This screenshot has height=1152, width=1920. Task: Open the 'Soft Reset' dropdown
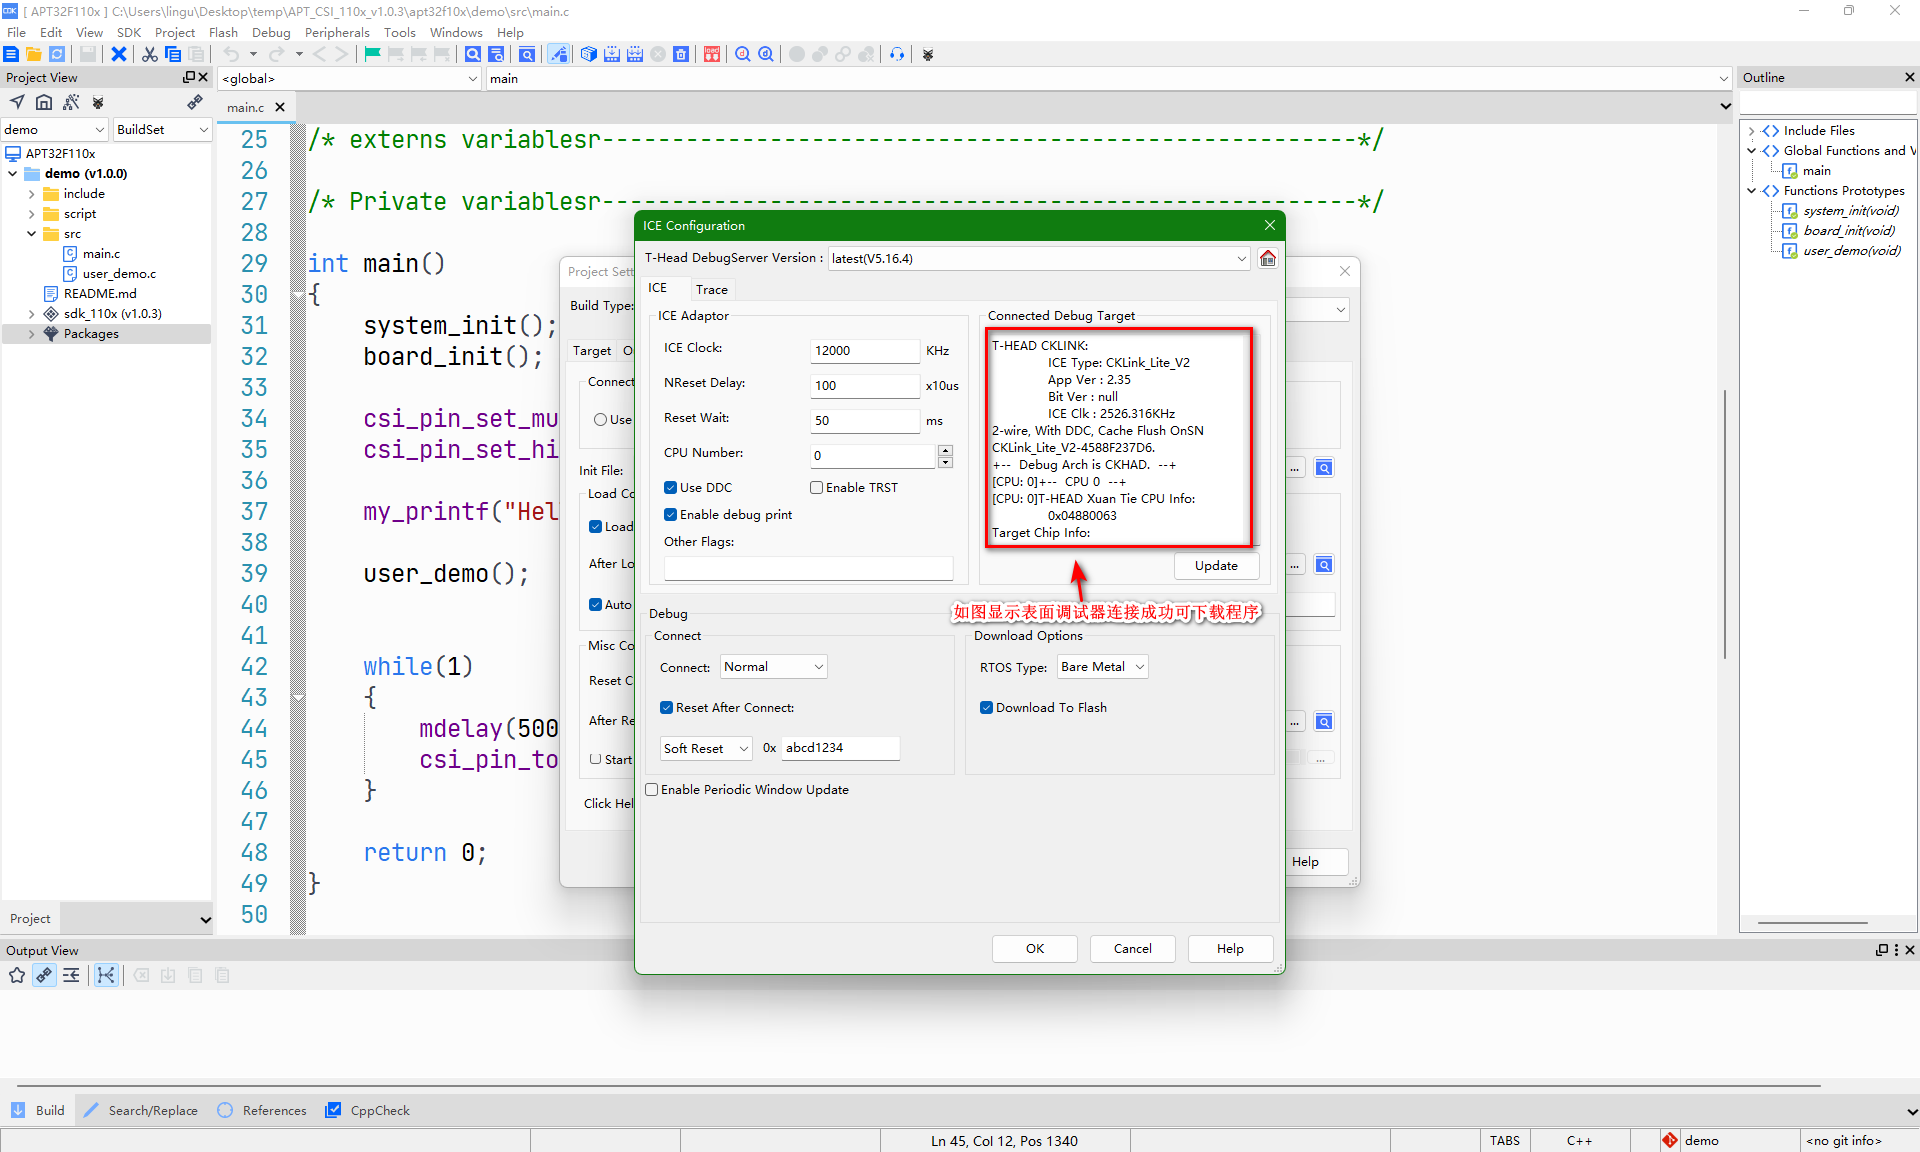tap(706, 748)
